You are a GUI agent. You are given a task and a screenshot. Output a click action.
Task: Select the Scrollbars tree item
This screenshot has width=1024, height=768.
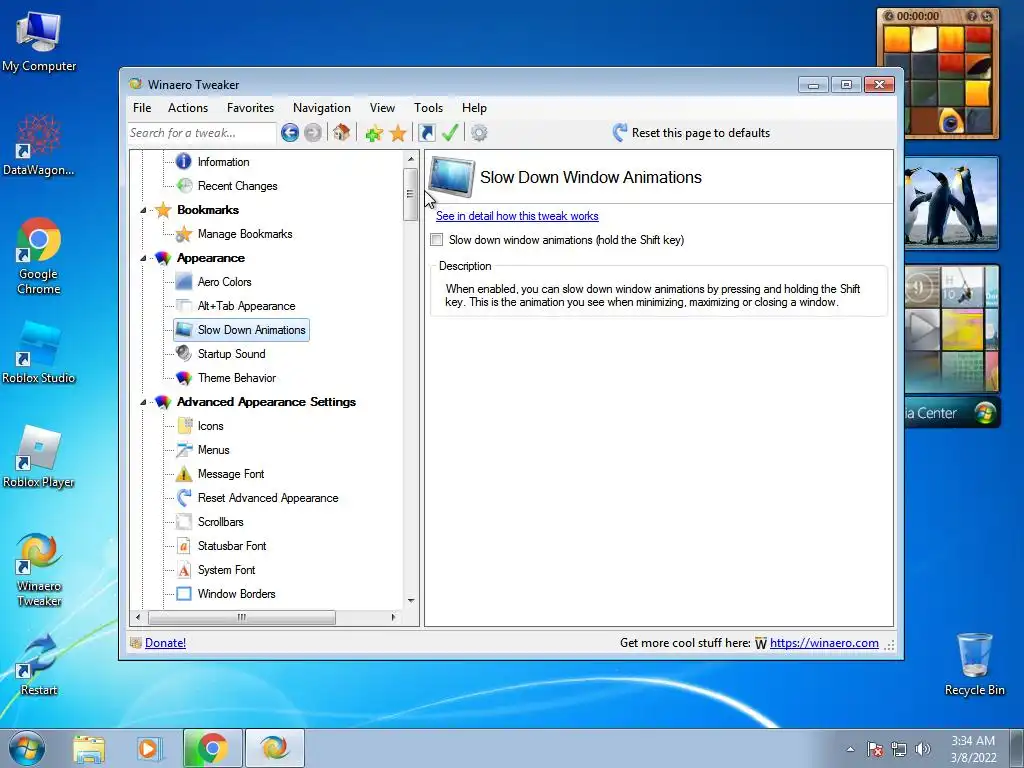click(x=220, y=522)
